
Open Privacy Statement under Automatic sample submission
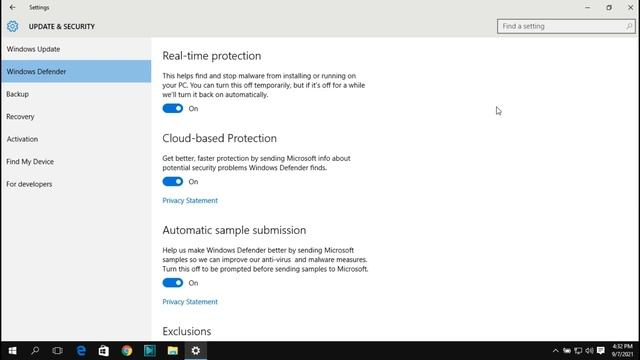click(190, 302)
